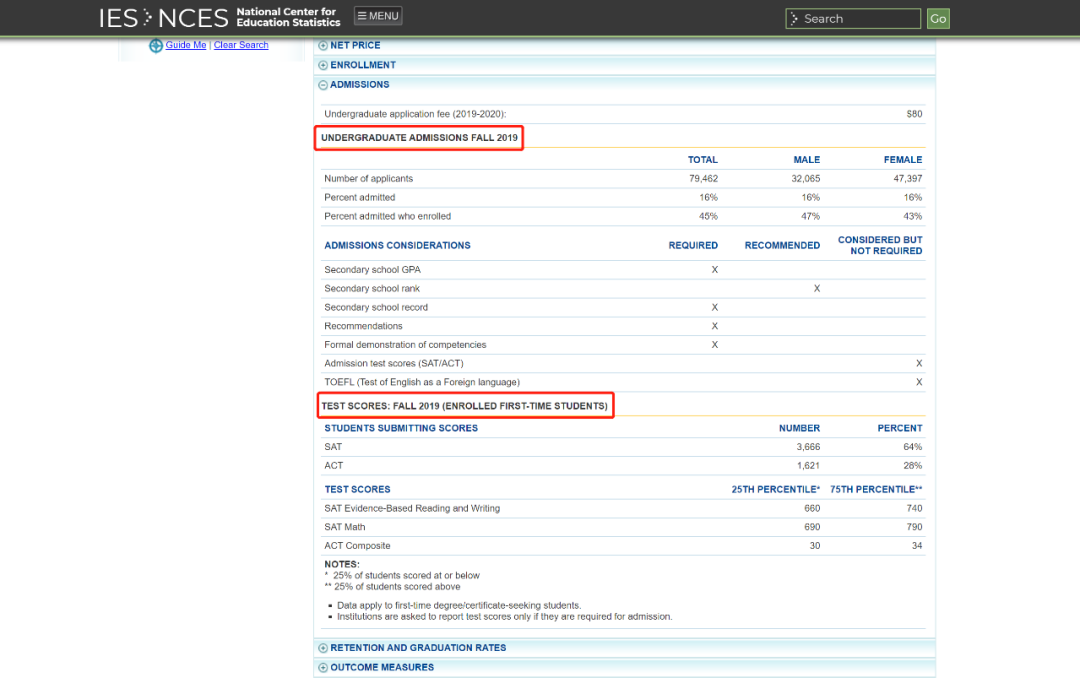Click the arrow icon inside the search box
This screenshot has height=678, width=1080.
pos(794,19)
